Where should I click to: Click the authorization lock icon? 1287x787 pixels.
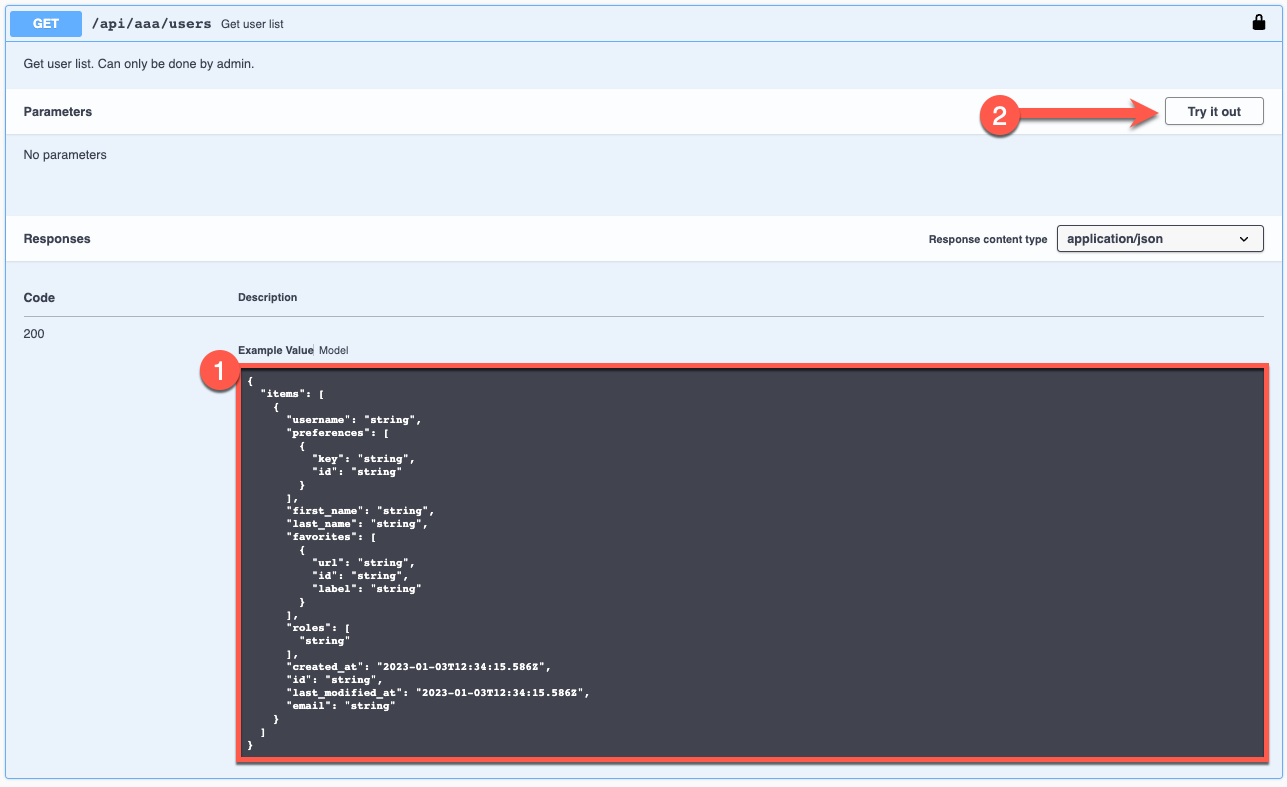coord(1259,22)
